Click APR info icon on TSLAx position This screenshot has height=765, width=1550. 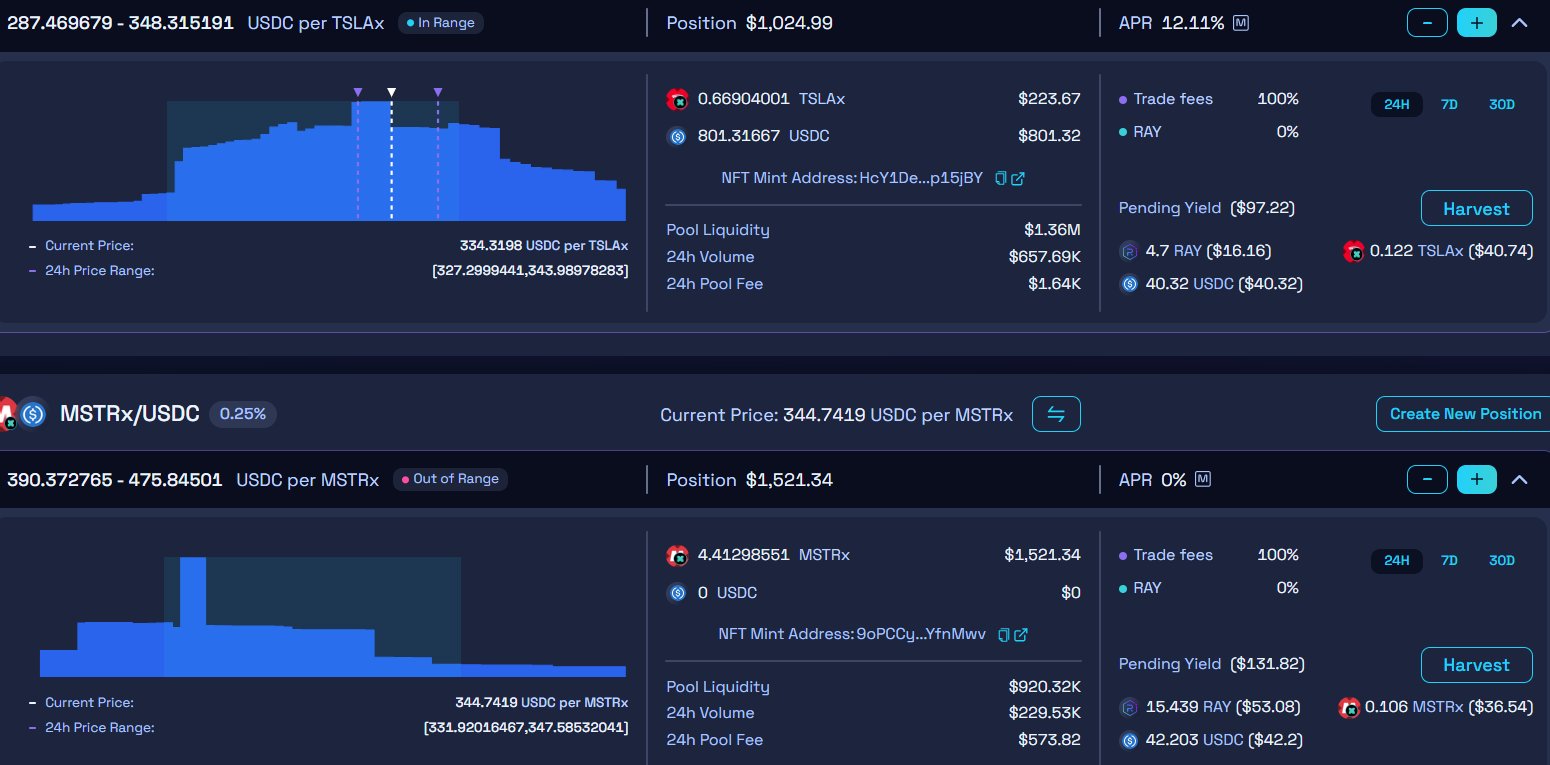pyautogui.click(x=1241, y=22)
